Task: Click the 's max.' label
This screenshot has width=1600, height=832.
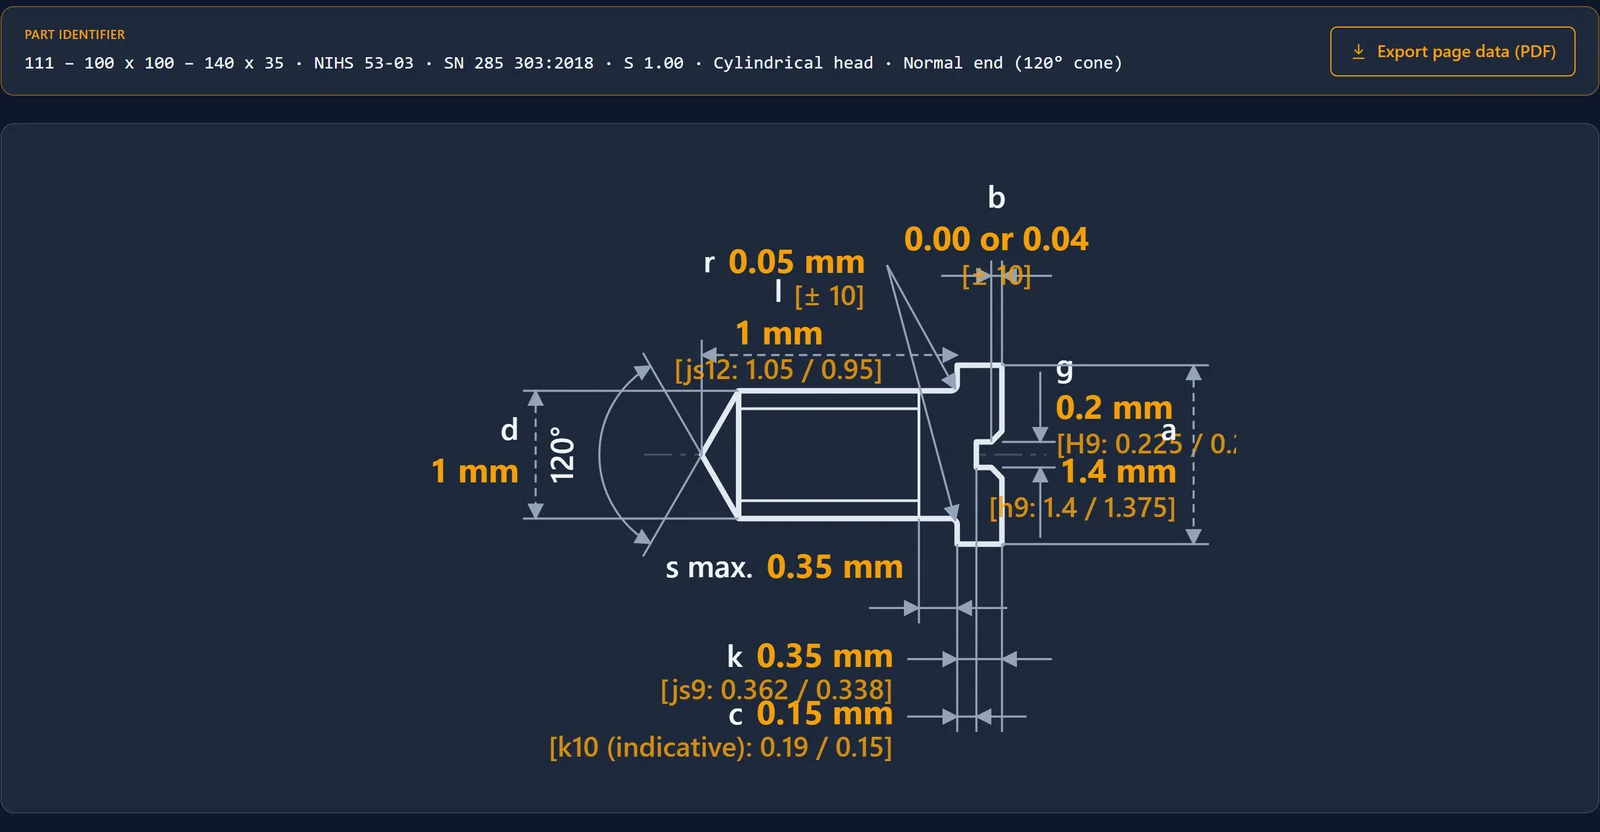Action: tap(709, 568)
